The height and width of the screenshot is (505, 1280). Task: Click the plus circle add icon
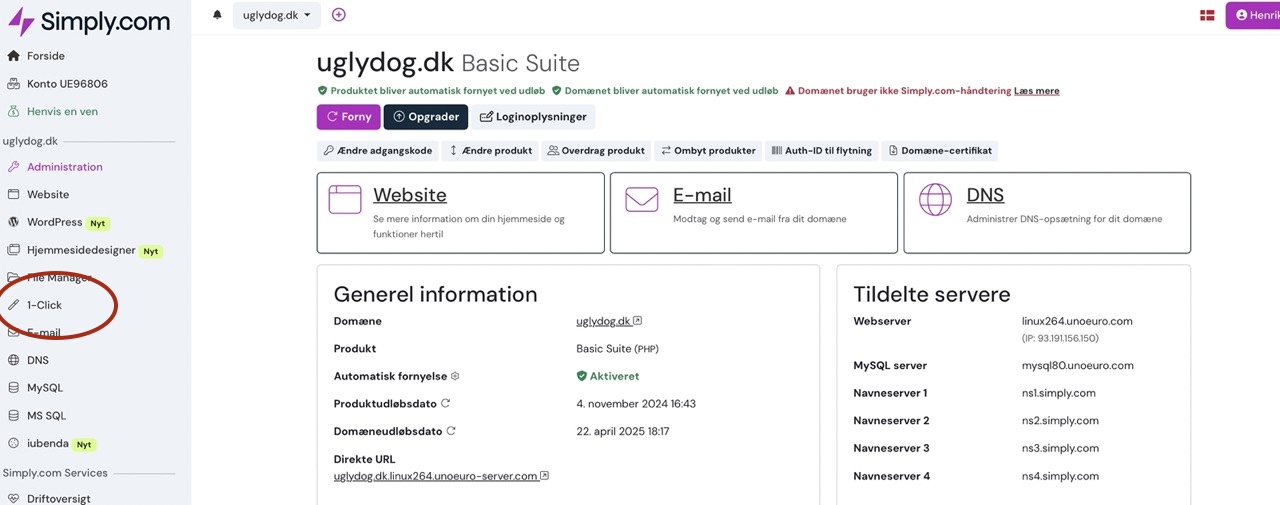coord(338,15)
